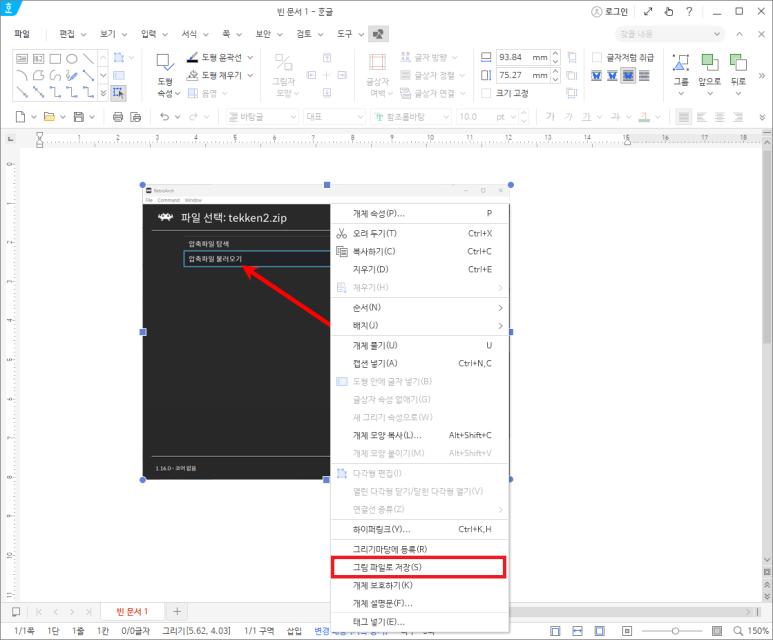773x640 pixels.
Task: Click the vertical scrollbar thumb
Action: click(x=767, y=247)
